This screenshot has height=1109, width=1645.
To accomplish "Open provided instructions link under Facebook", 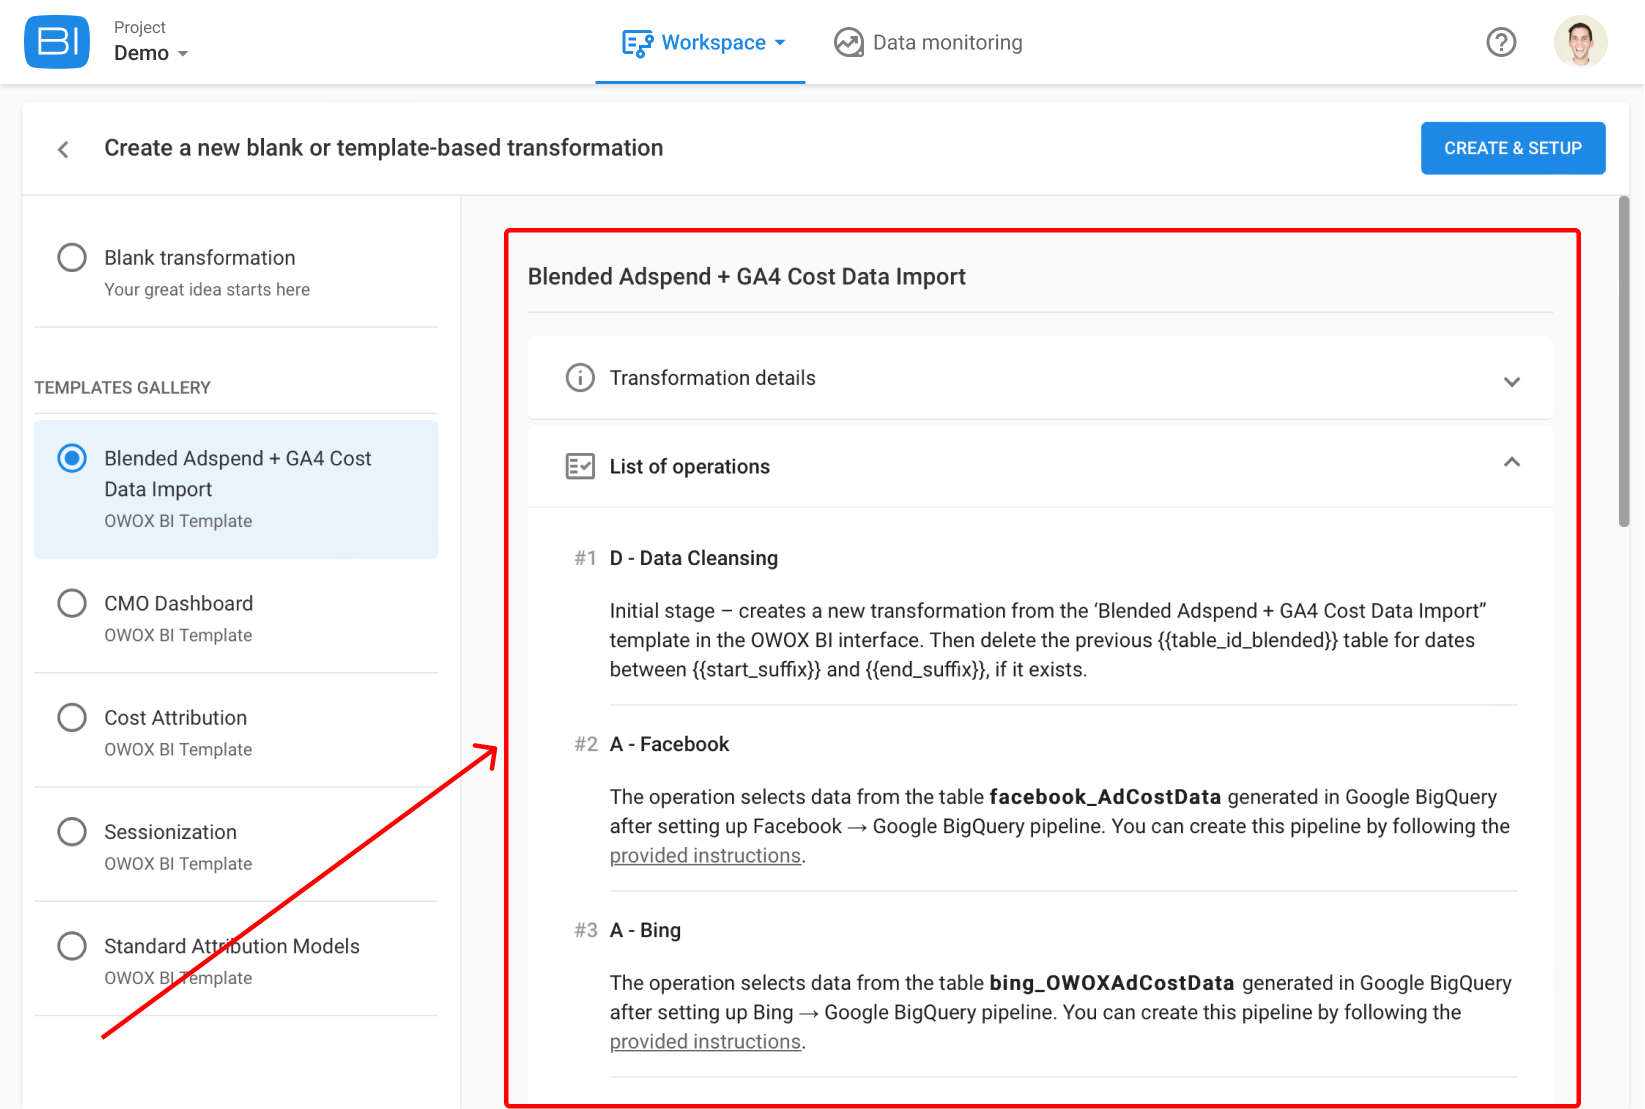I will click(705, 856).
